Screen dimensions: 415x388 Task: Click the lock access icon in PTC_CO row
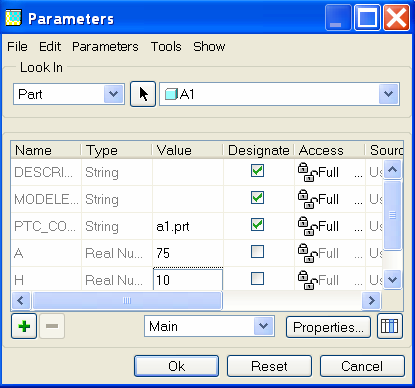pyautogui.click(x=307, y=226)
